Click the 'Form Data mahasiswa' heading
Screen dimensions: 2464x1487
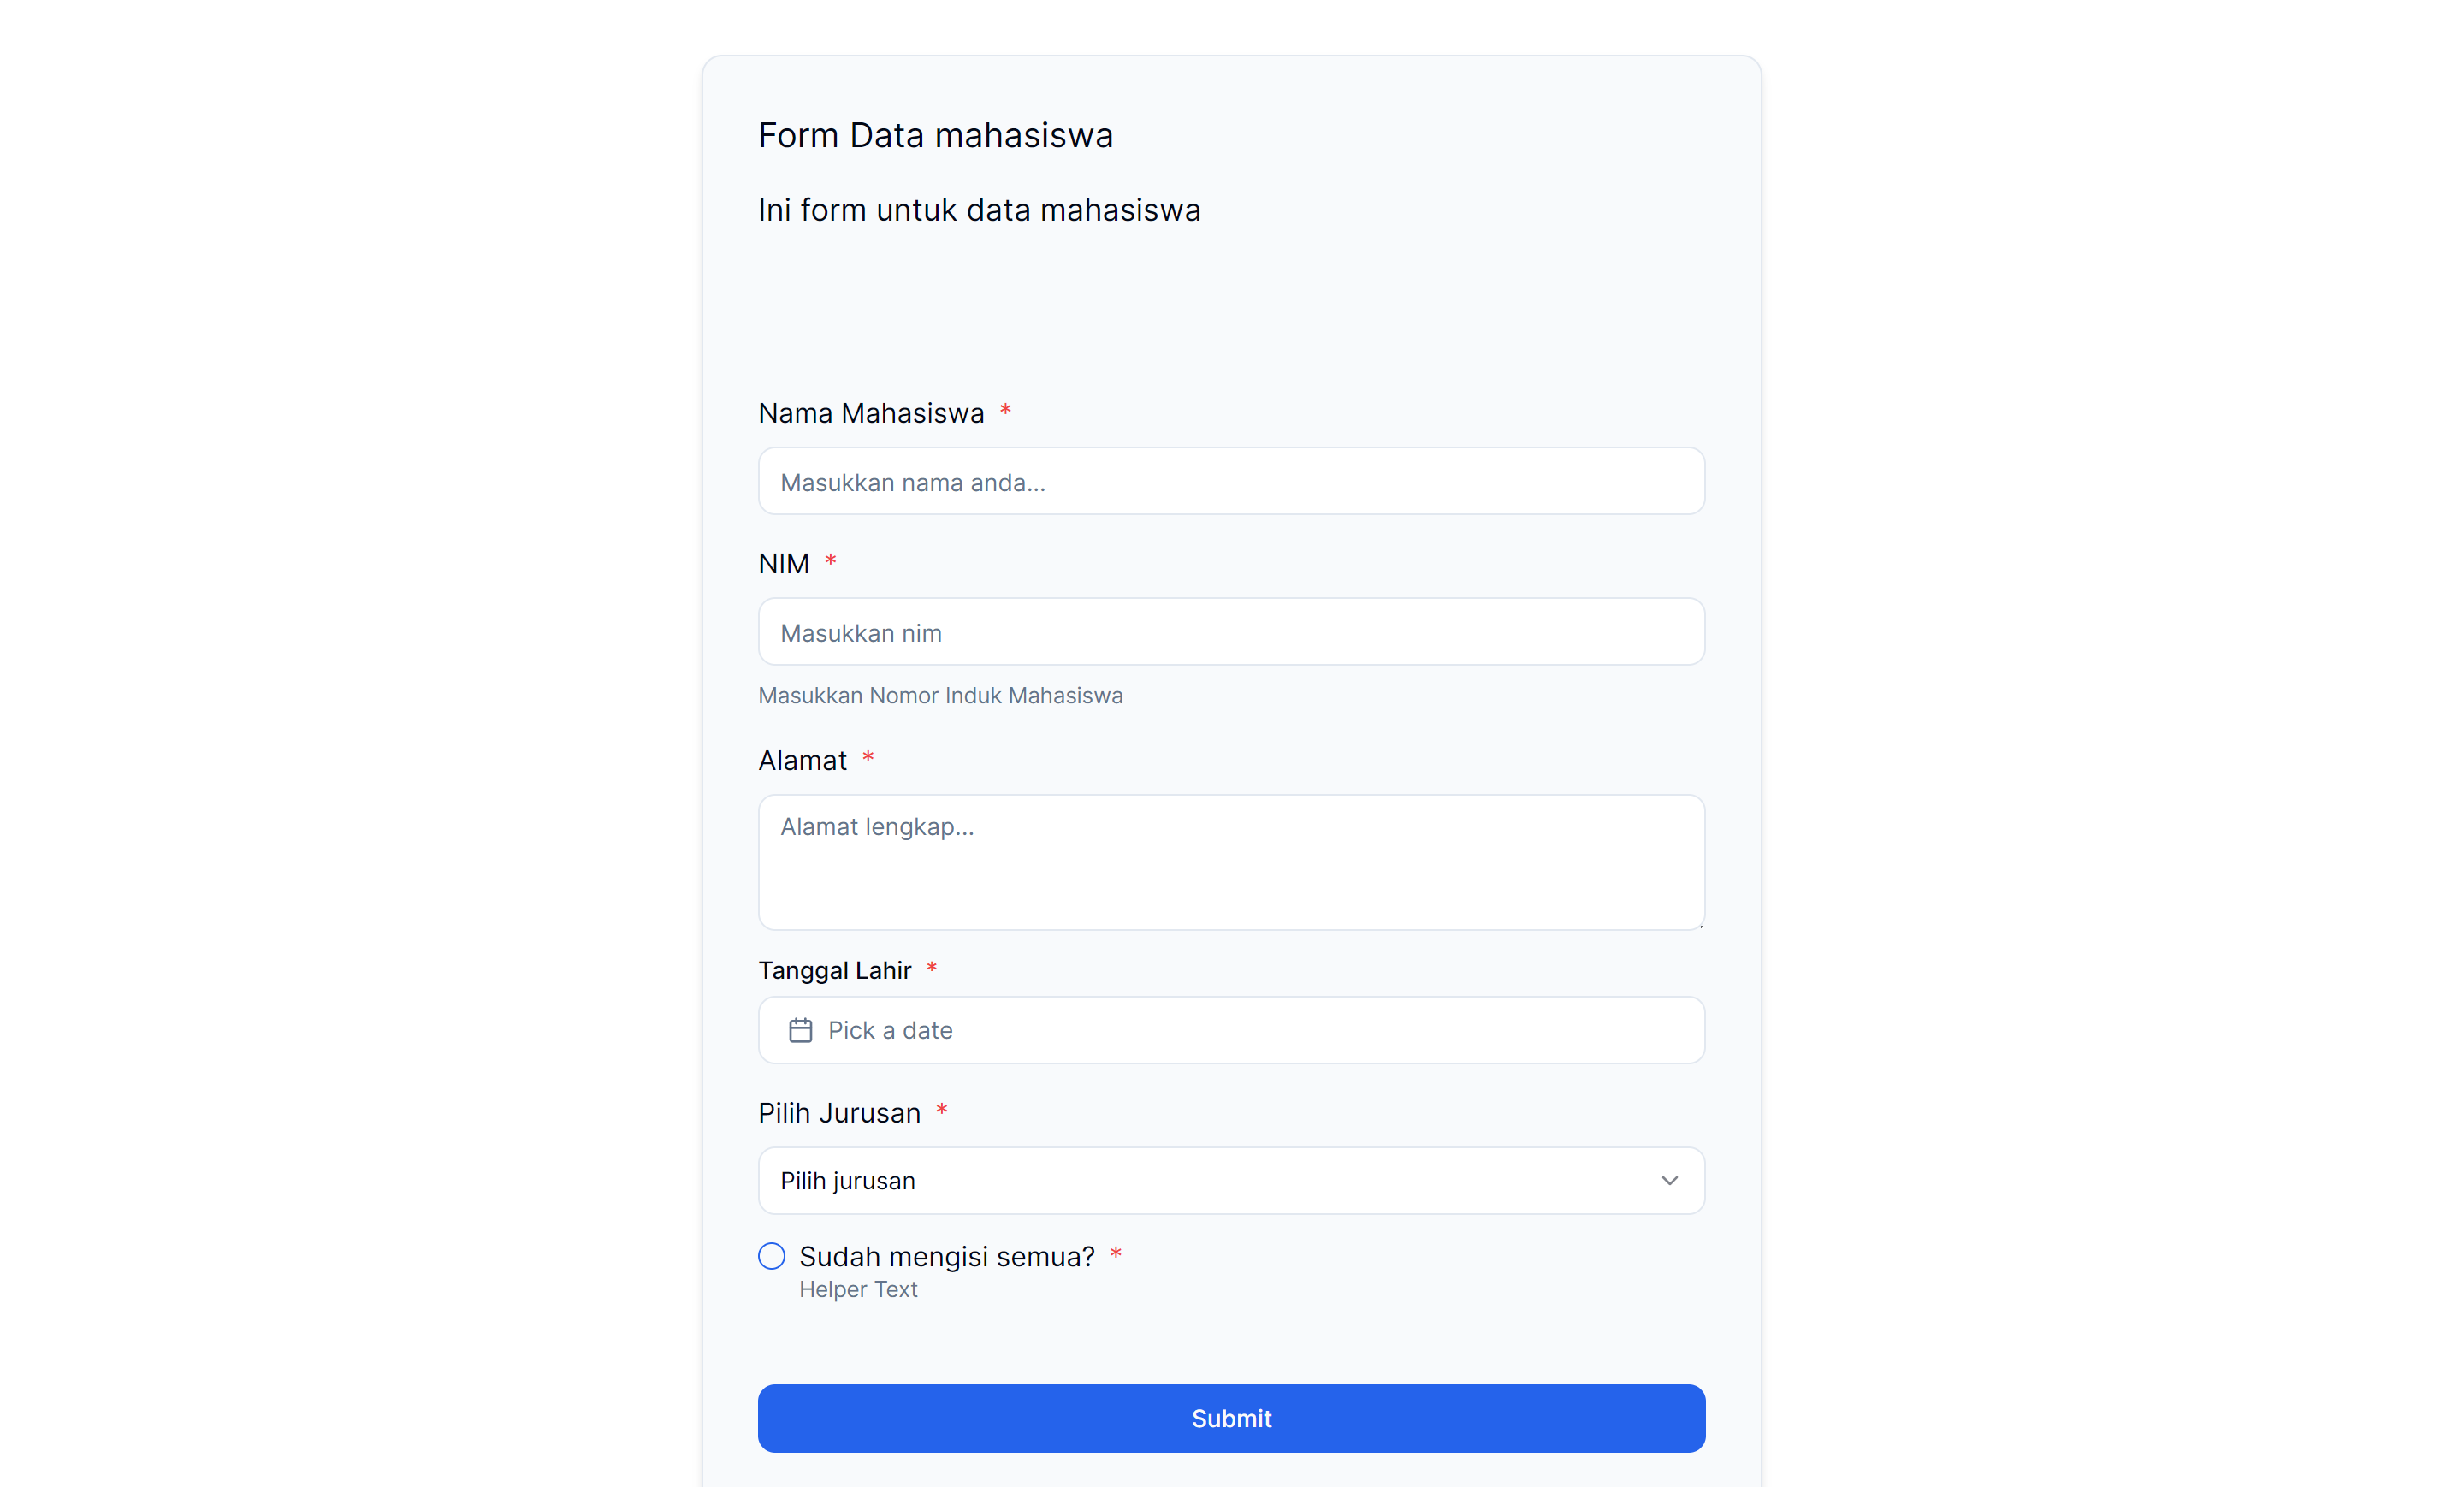pyautogui.click(x=935, y=135)
